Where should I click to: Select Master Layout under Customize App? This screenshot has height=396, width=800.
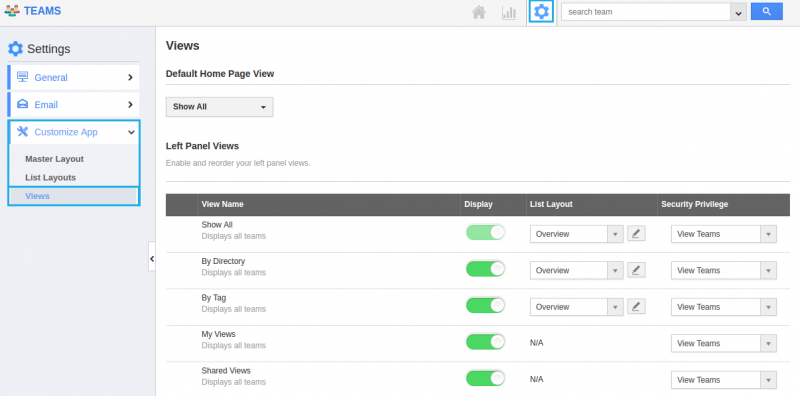tap(54, 159)
